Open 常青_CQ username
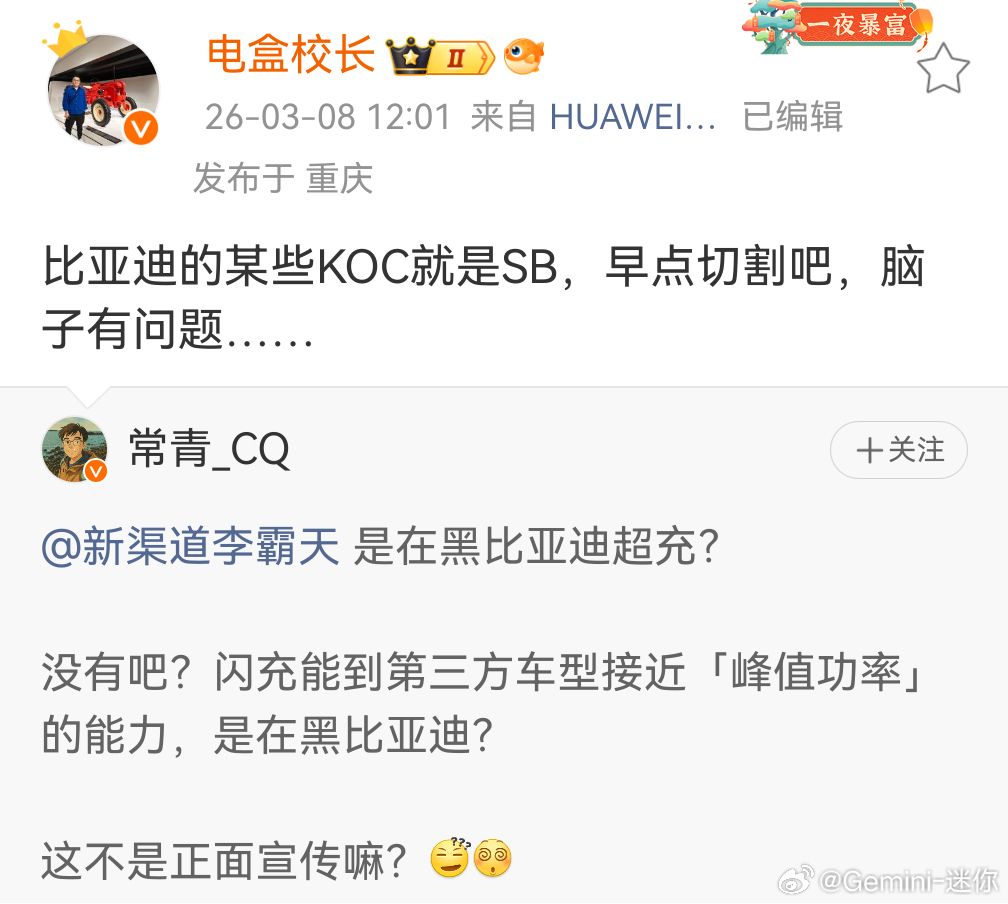The width and height of the screenshot is (1008, 904). point(210,449)
